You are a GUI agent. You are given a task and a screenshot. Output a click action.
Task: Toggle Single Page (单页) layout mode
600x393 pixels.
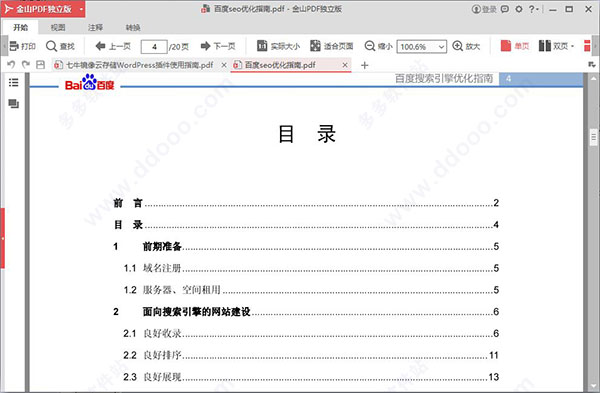tap(515, 46)
